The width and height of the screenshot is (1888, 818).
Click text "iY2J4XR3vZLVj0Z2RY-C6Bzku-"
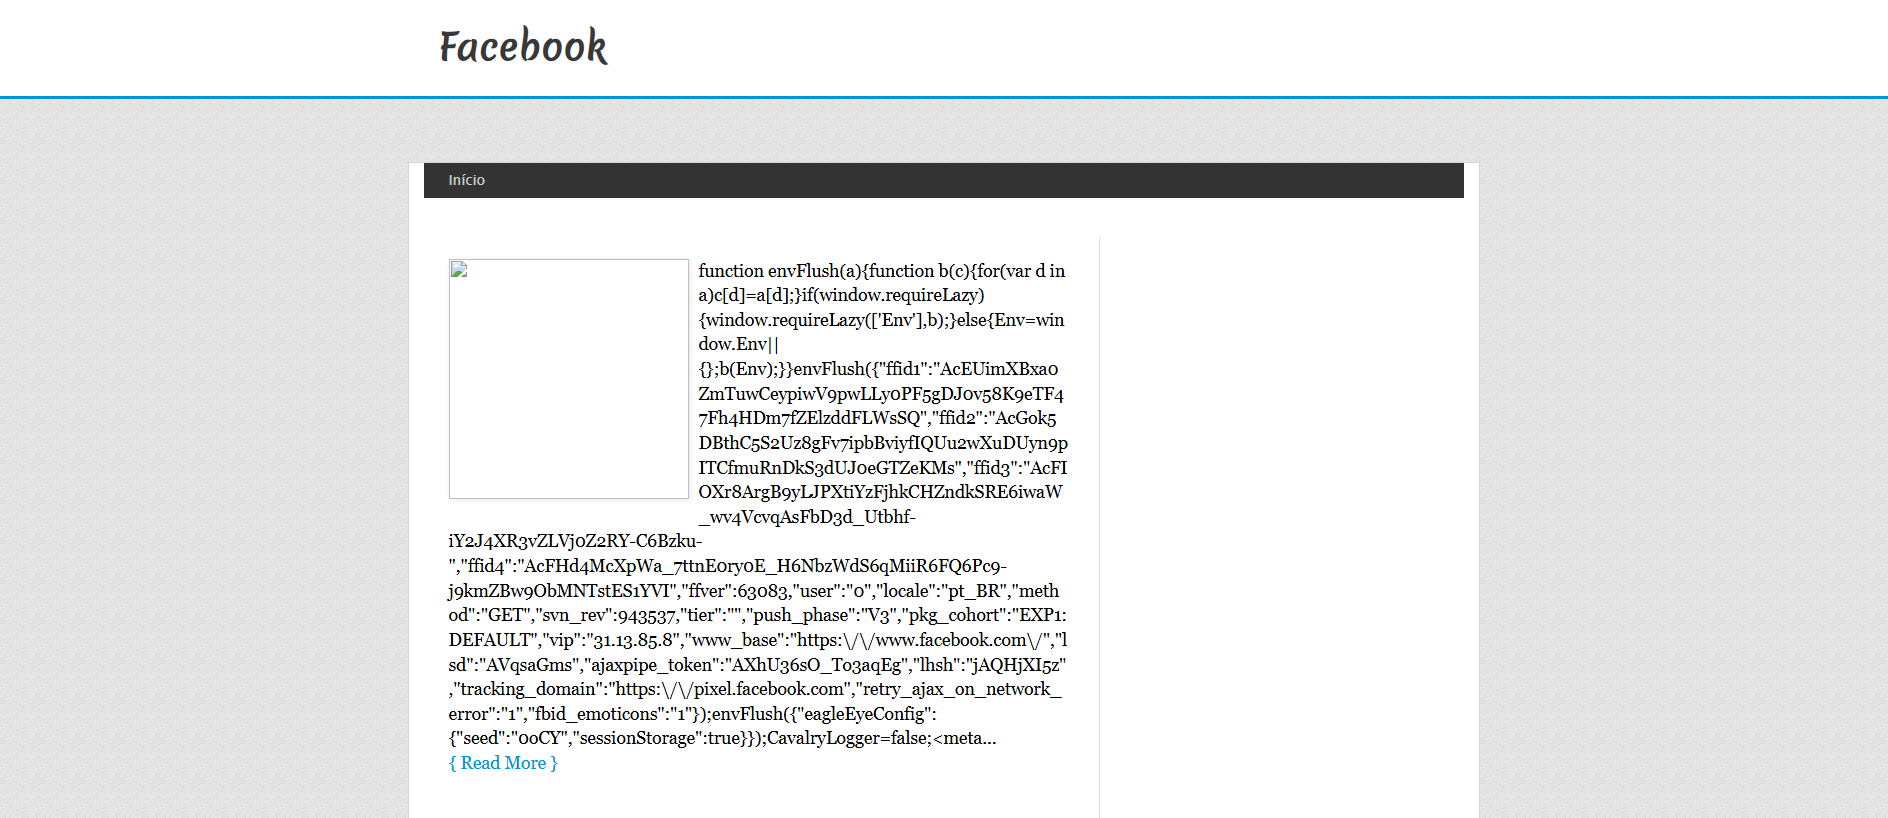pyautogui.click(x=575, y=541)
